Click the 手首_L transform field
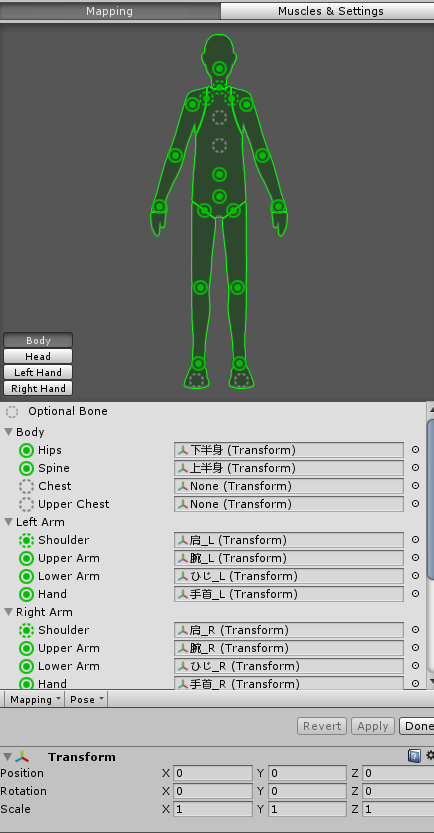The image size is (434, 833). click(x=288, y=594)
